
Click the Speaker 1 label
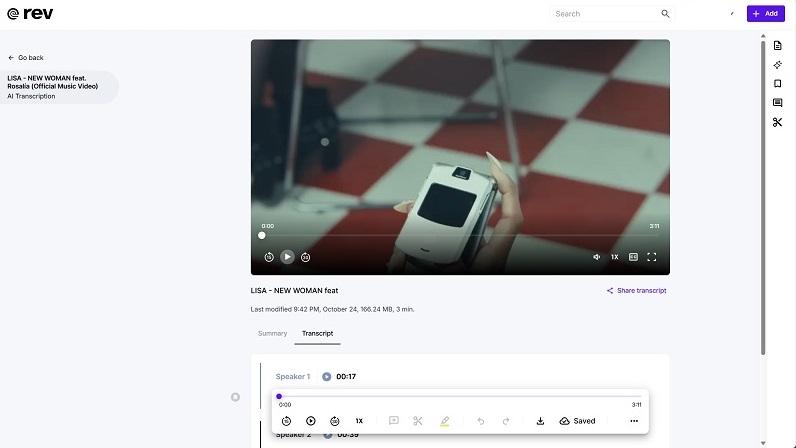[x=292, y=376]
